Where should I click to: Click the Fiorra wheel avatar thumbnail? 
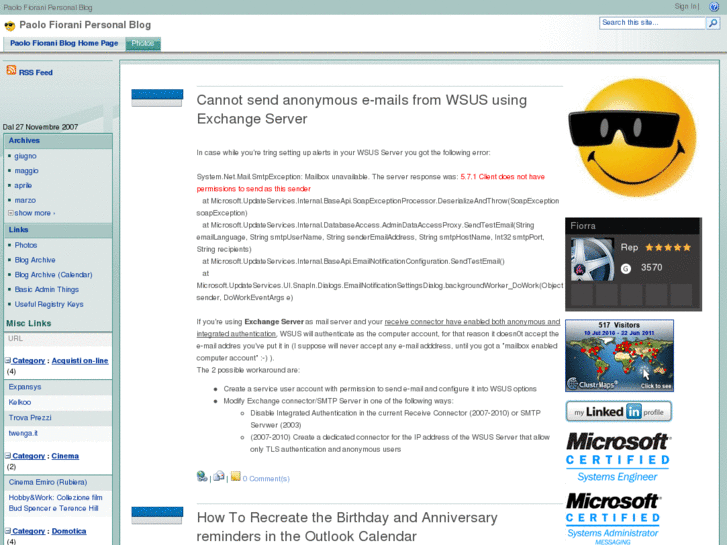click(592, 259)
